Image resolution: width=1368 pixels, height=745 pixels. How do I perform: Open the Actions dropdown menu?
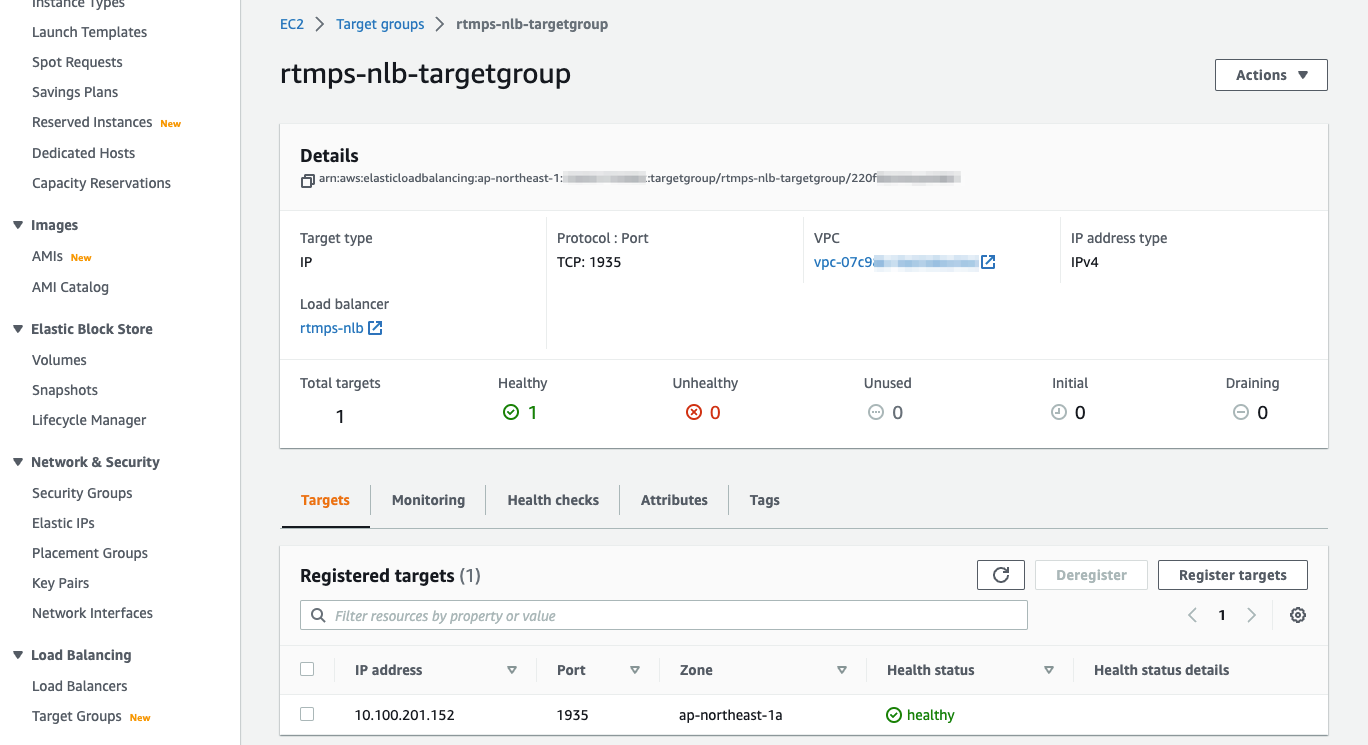pyautogui.click(x=1271, y=75)
